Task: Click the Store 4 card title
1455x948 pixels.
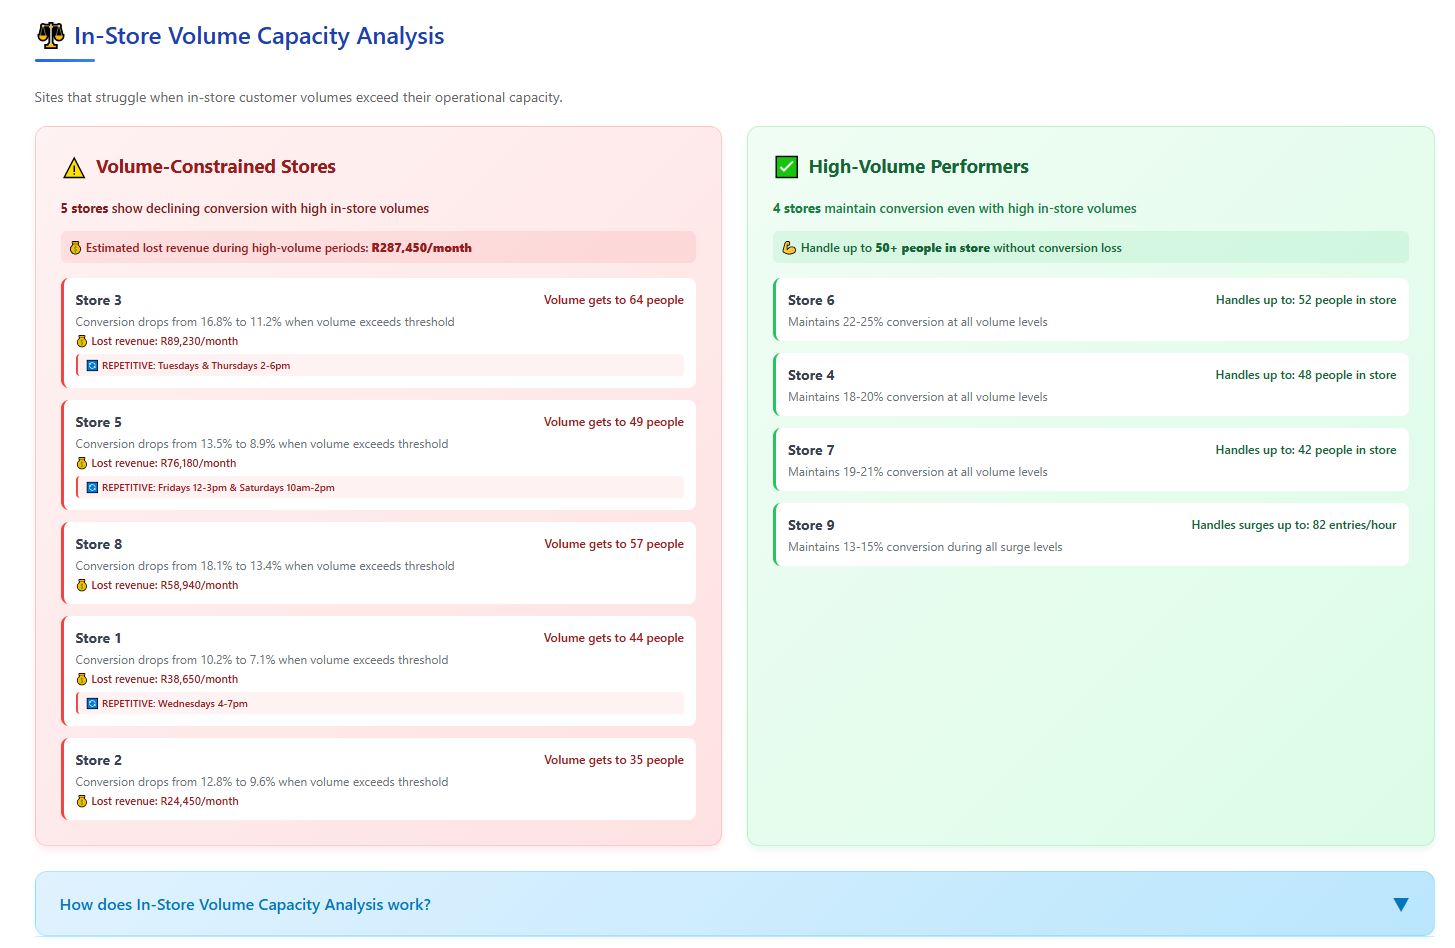Action: [x=810, y=375]
